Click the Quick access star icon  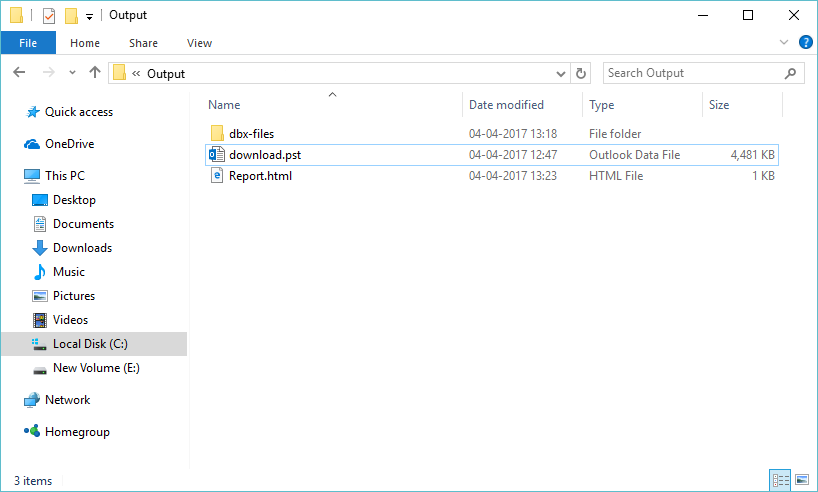coord(33,112)
